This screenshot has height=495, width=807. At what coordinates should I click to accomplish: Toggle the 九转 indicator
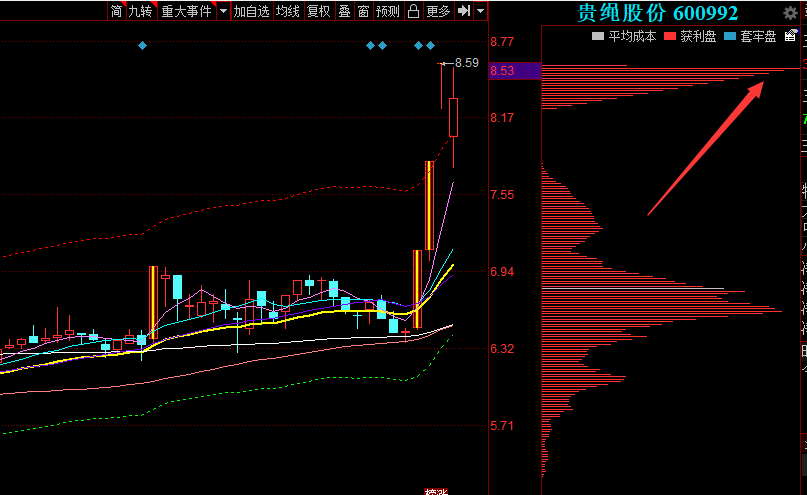click(141, 11)
